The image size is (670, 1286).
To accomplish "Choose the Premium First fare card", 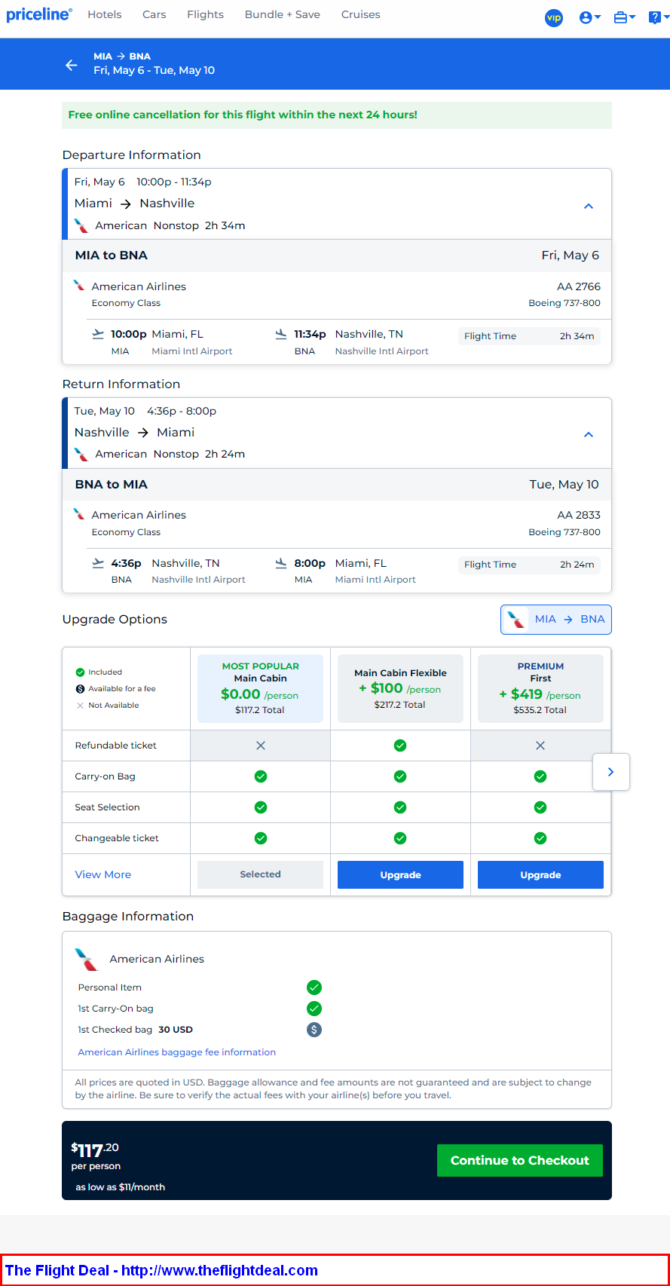I will (540, 688).
